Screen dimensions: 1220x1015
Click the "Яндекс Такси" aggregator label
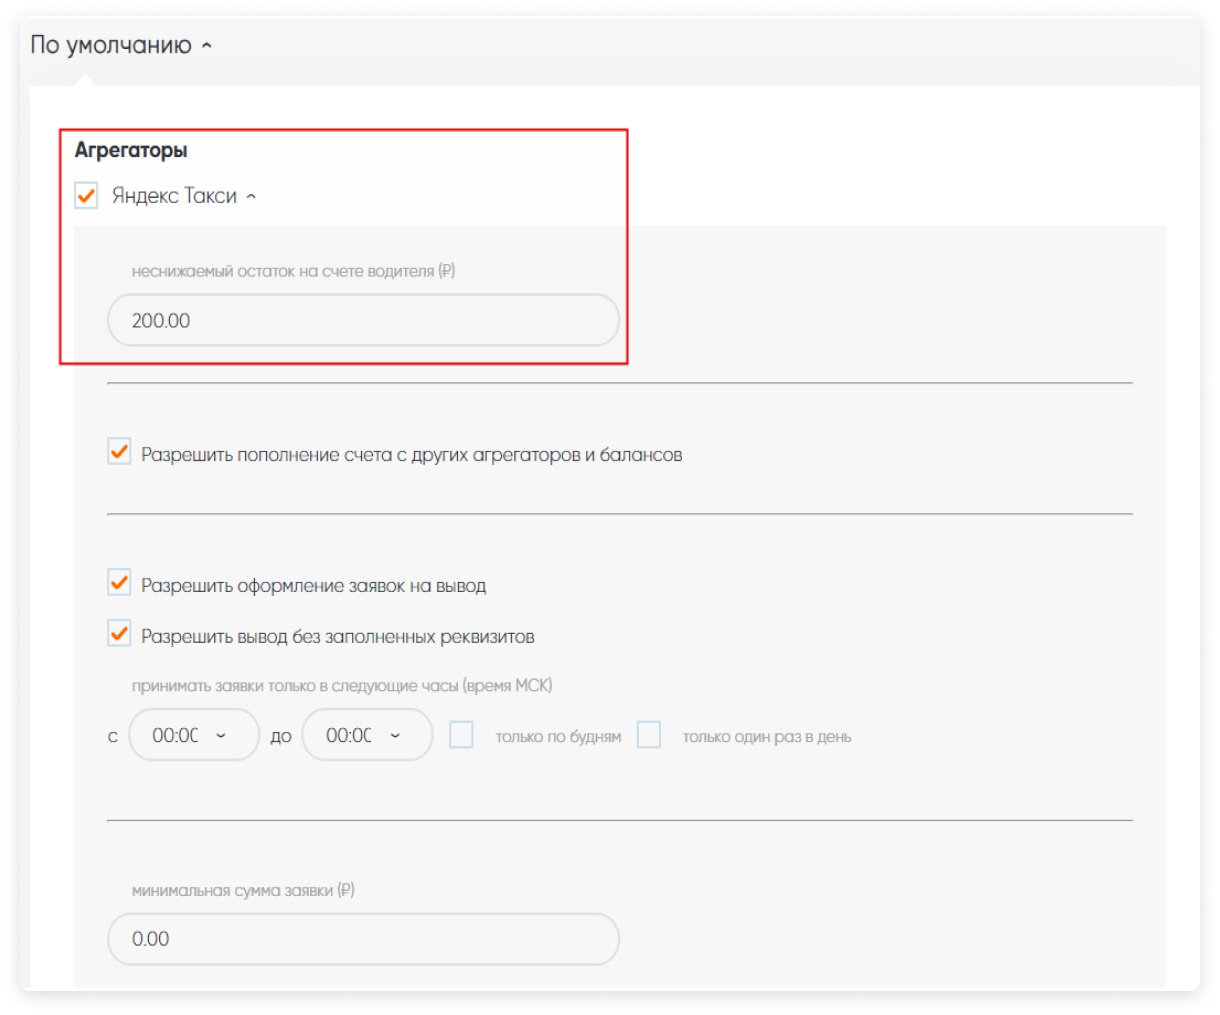coord(174,196)
